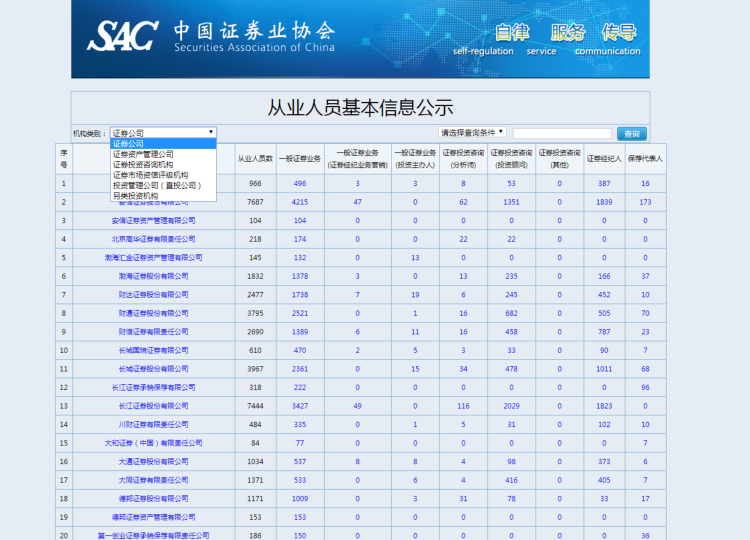Click 渤海证券股份有限公司 company name

pyautogui.click(x=153, y=276)
